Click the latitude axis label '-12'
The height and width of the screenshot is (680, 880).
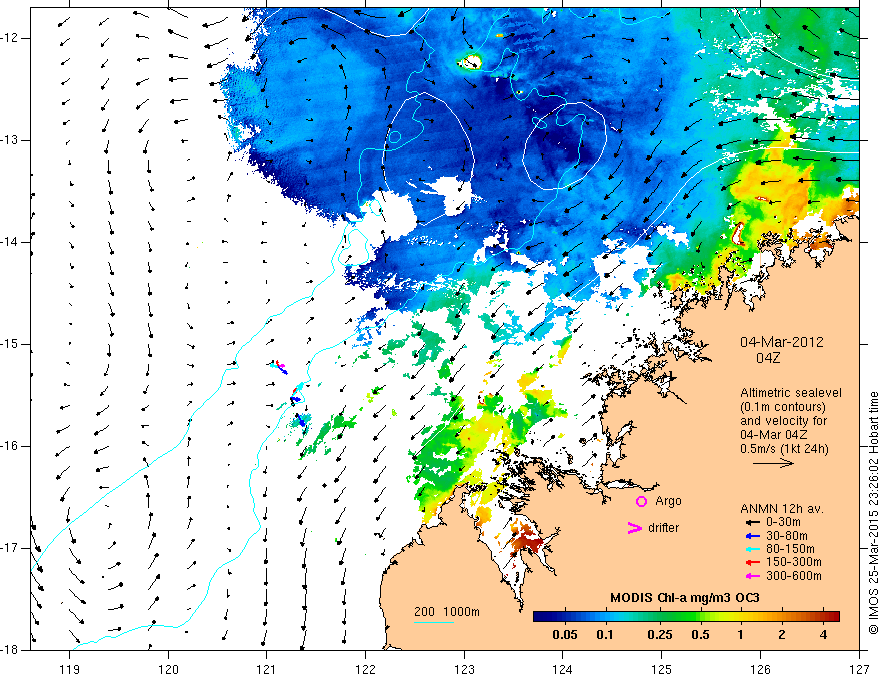(x=11, y=38)
